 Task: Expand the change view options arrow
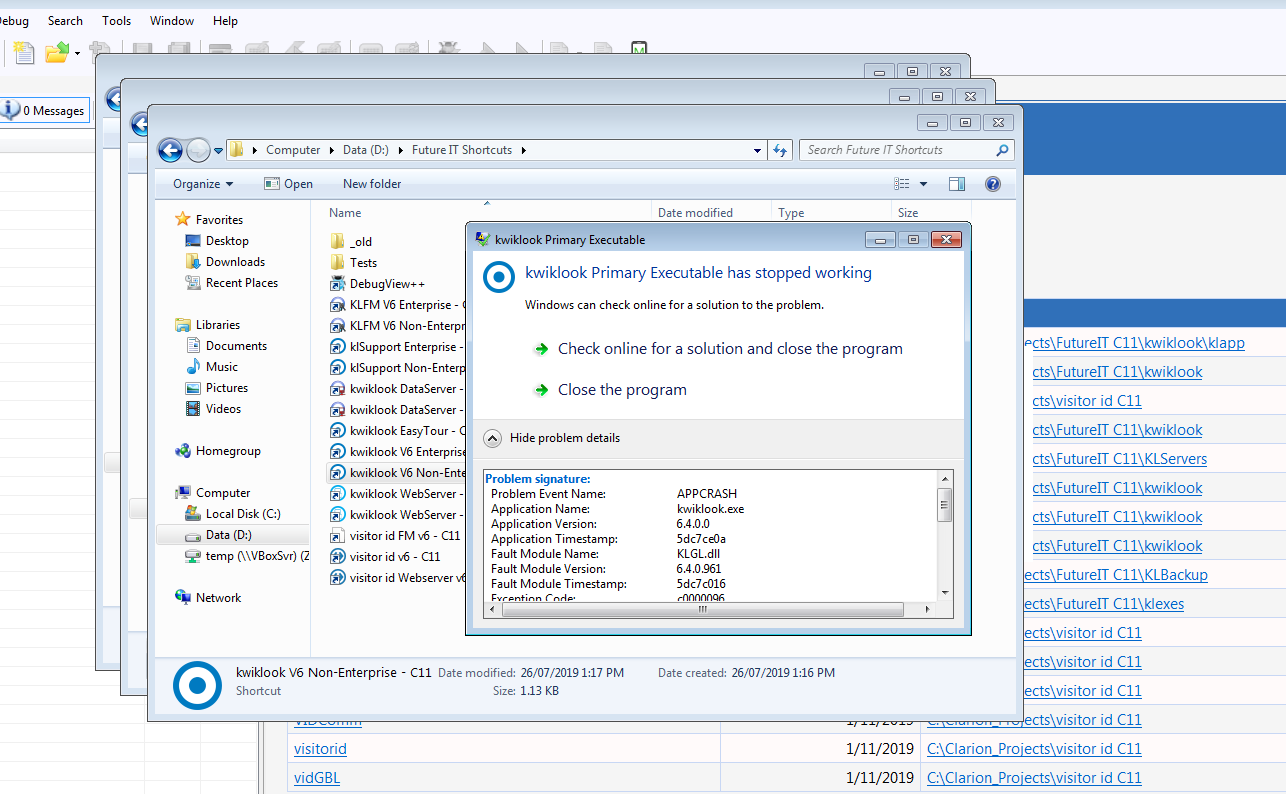point(923,184)
